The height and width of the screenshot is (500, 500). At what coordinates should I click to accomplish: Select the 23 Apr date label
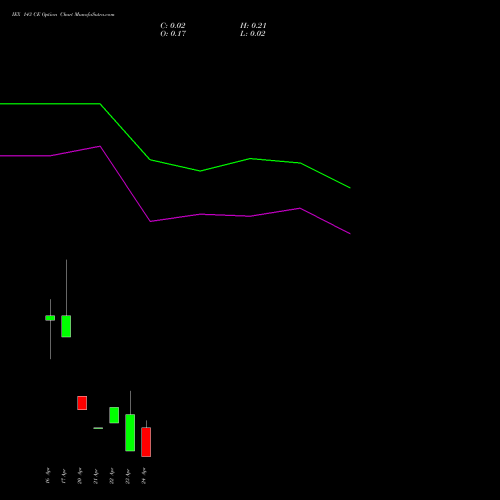[128, 476]
